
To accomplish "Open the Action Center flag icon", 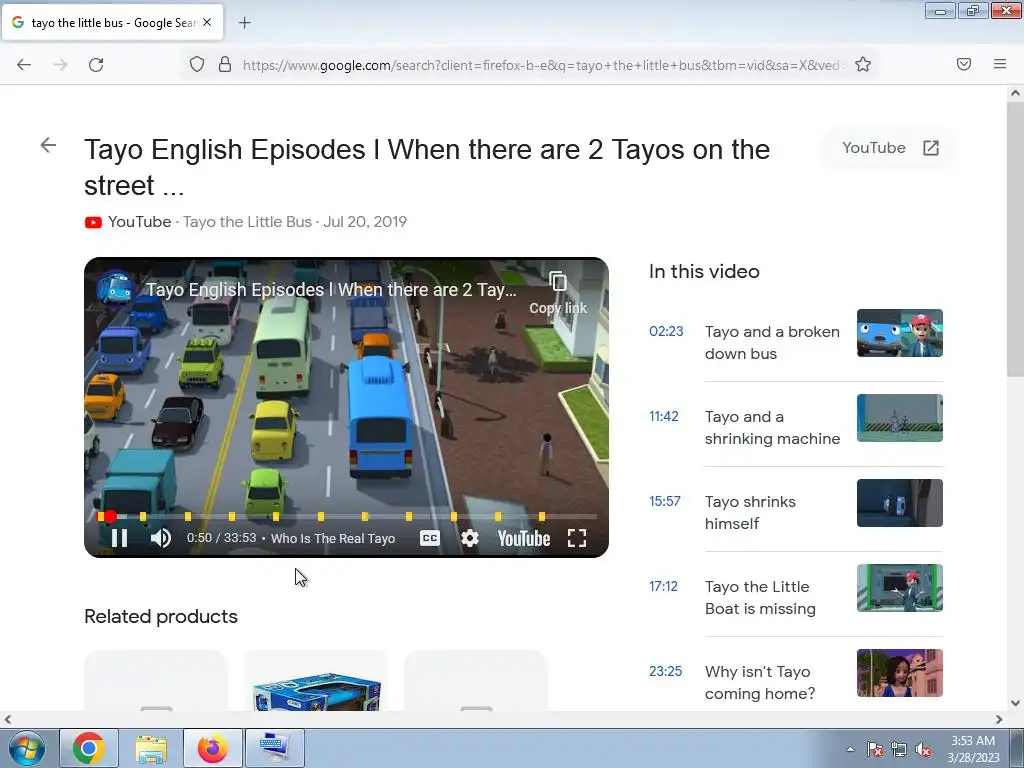I will point(875,750).
